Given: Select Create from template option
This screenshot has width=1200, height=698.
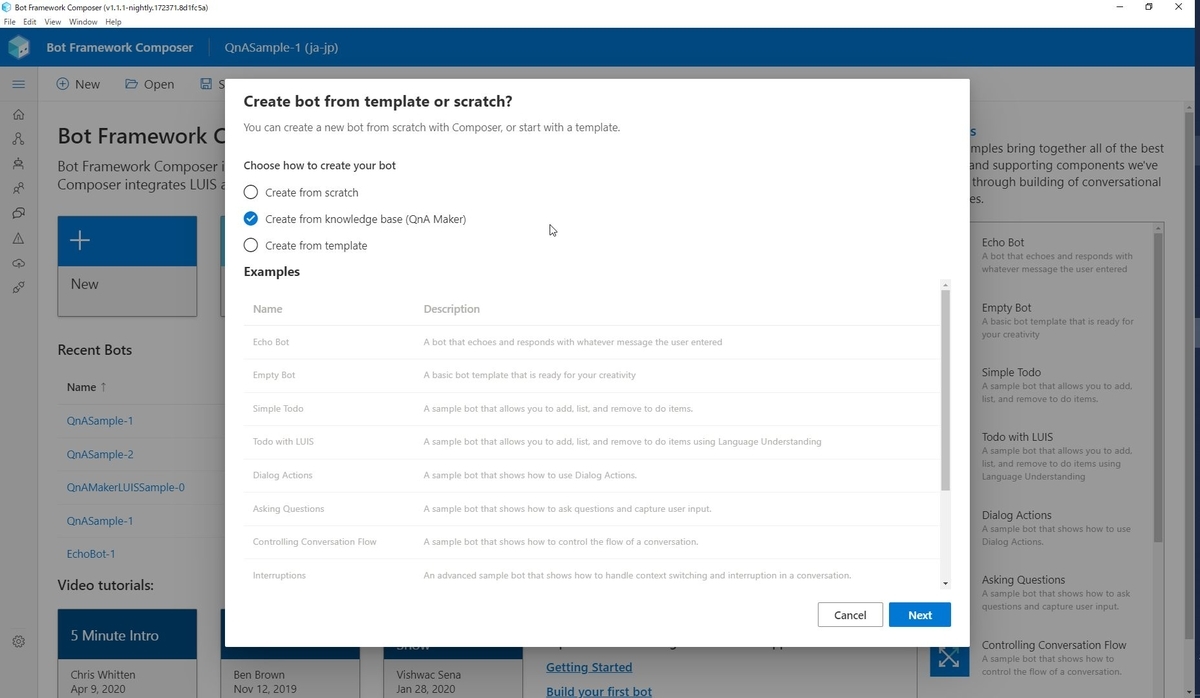Looking at the screenshot, I should coord(305,245).
